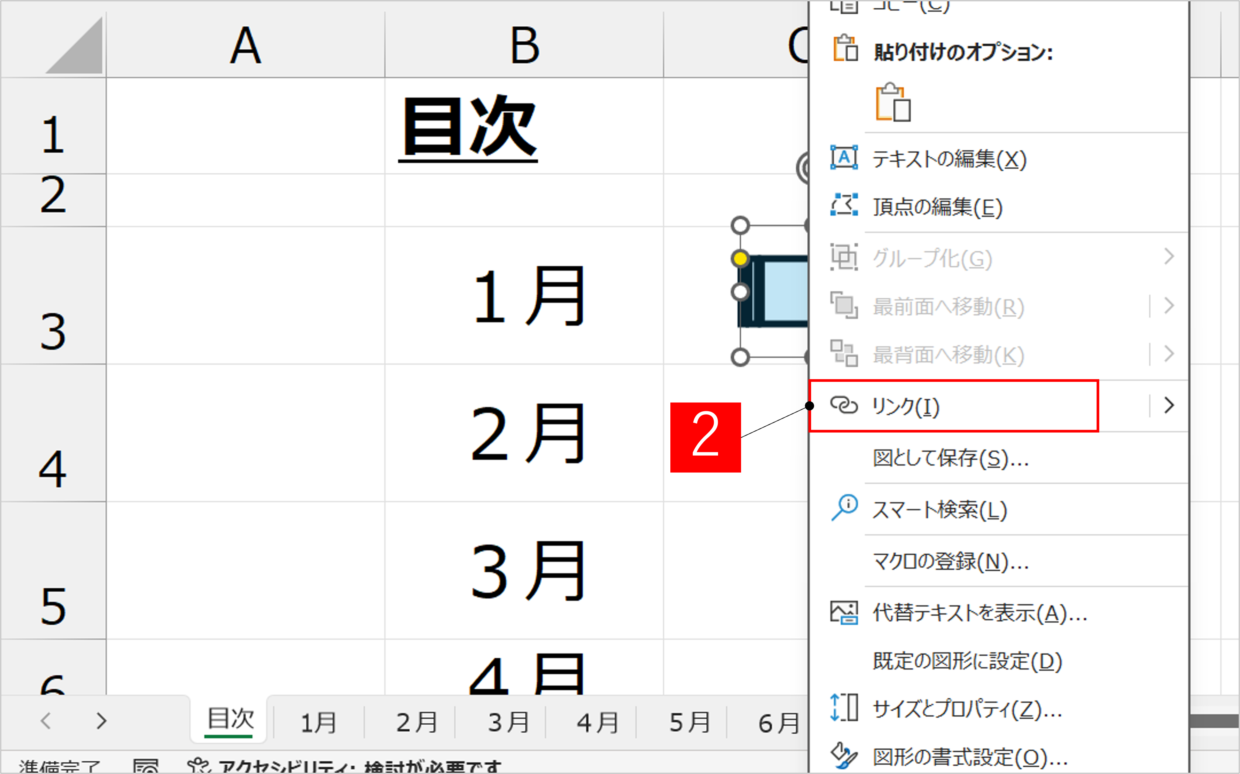Click the paste option clipboard icon
This screenshot has width=1240, height=774.
pos(893,103)
